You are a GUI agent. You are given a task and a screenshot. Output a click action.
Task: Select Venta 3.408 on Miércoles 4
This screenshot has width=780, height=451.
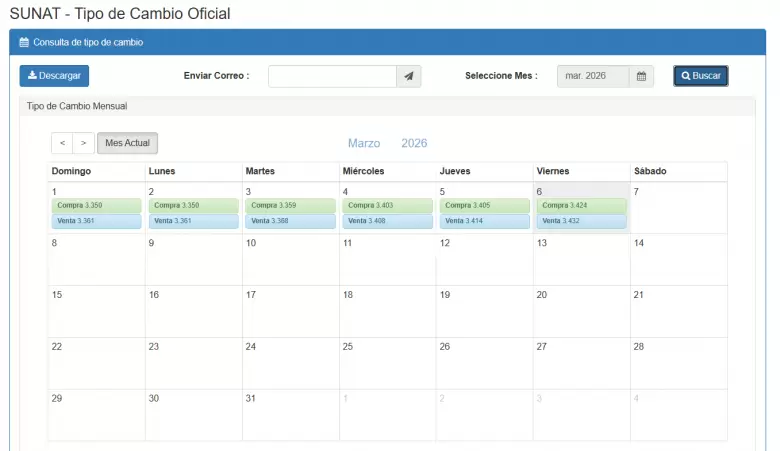point(388,221)
